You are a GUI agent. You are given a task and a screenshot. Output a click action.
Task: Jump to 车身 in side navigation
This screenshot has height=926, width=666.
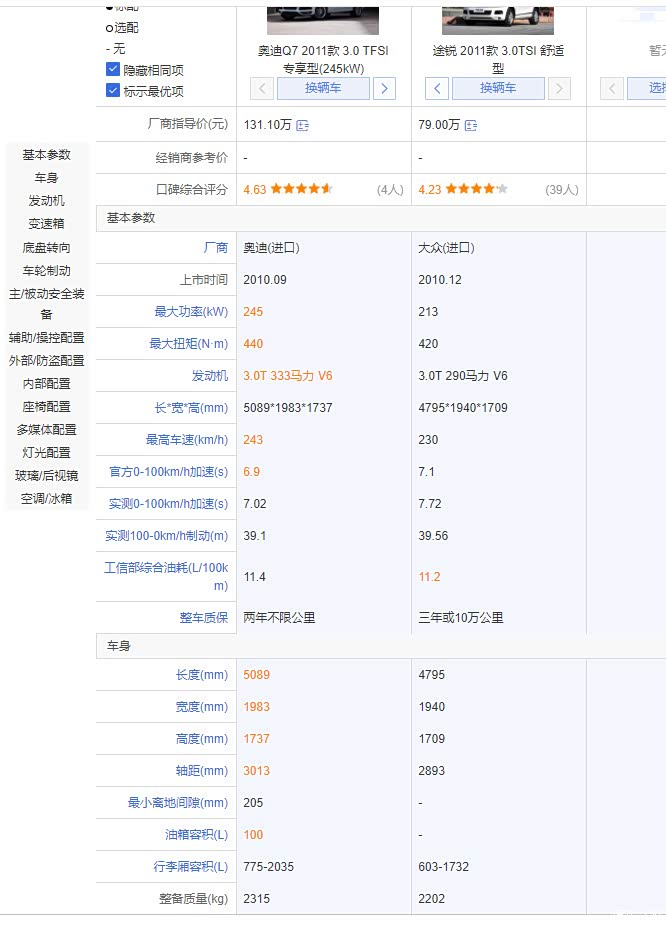coord(47,178)
